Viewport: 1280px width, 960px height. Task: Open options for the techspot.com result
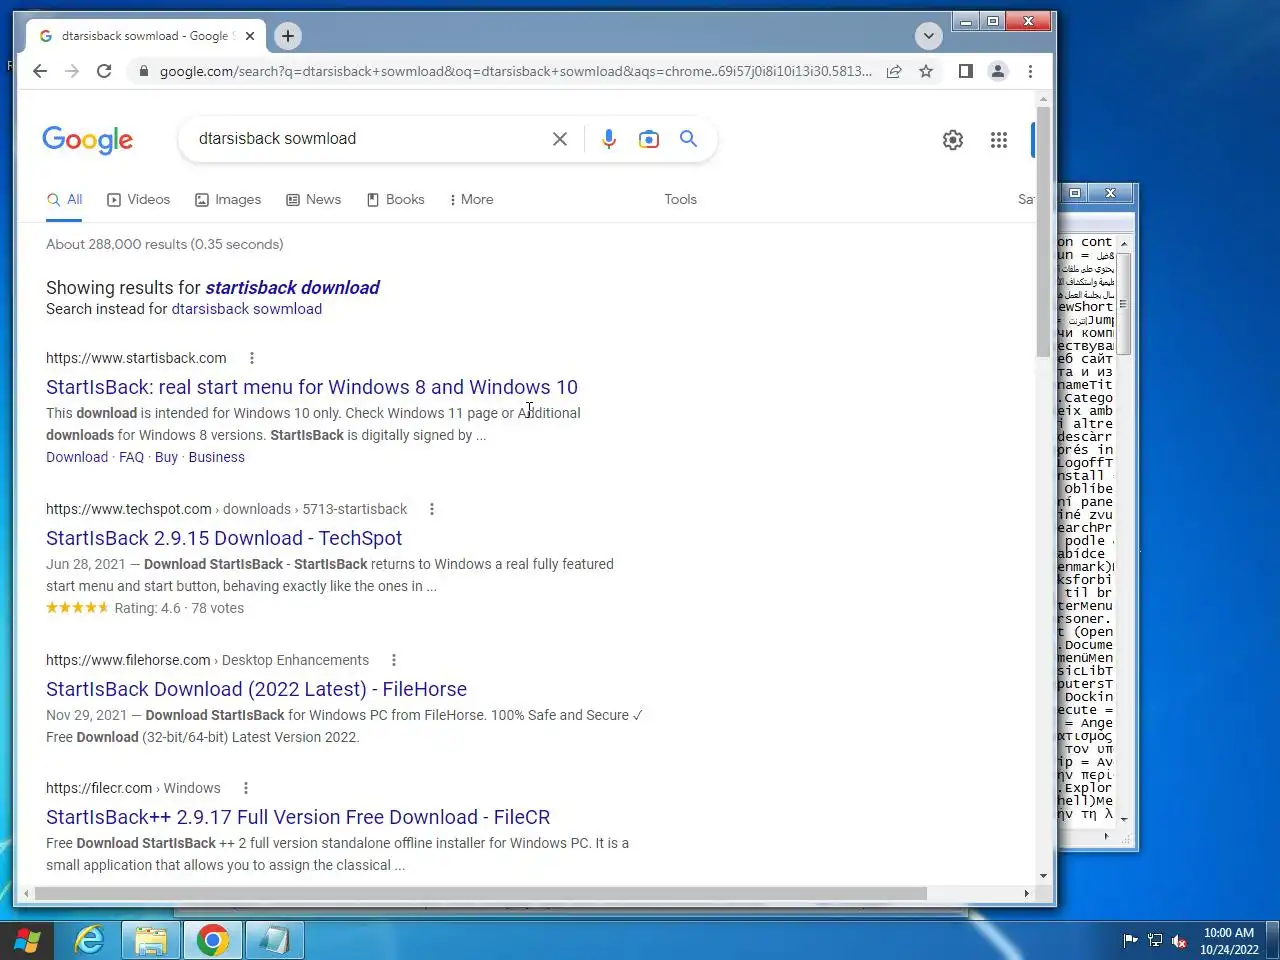point(432,509)
